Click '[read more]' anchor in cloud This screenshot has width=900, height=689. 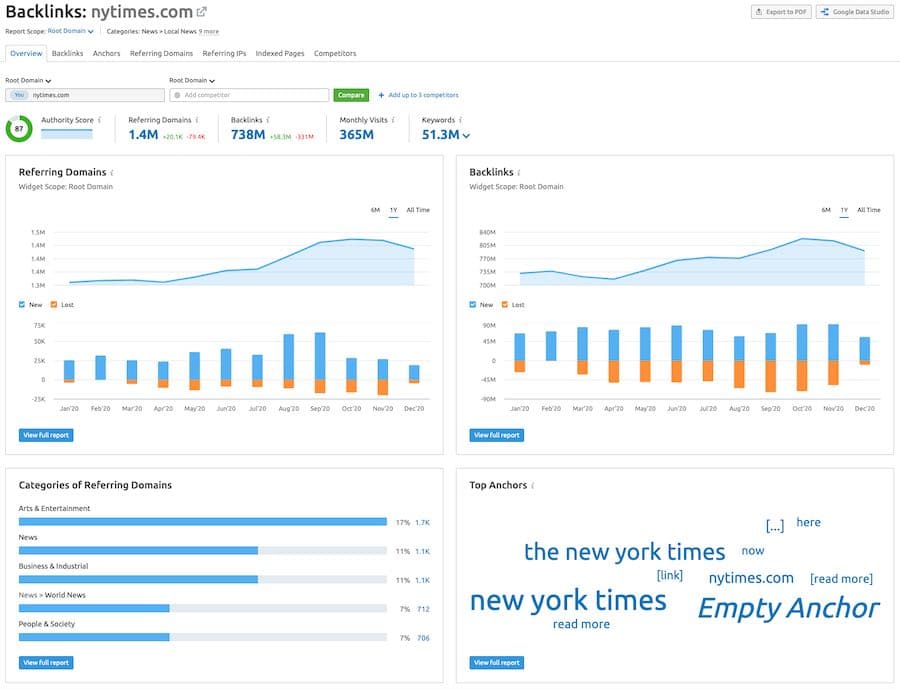(841, 579)
